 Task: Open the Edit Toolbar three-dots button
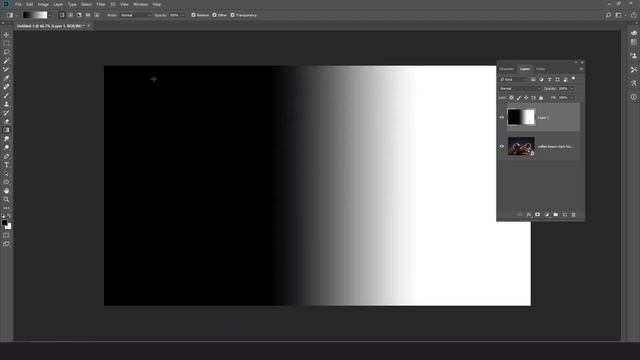click(6, 208)
